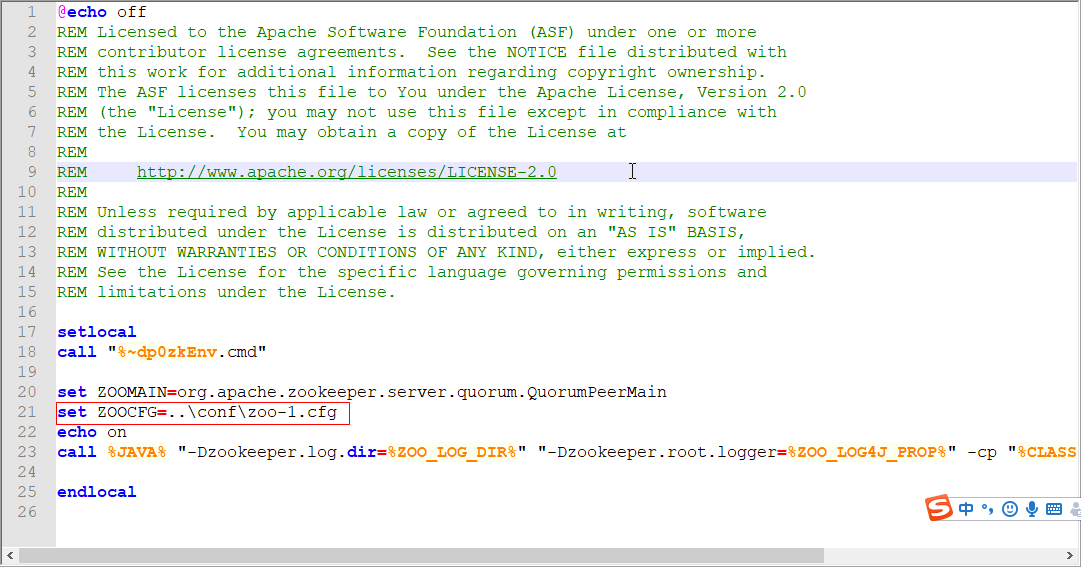Image resolution: width=1081 pixels, height=567 pixels.
Task: Click 'QuorumPeerMain' in the ZOOMAIN line
Action: coord(597,392)
